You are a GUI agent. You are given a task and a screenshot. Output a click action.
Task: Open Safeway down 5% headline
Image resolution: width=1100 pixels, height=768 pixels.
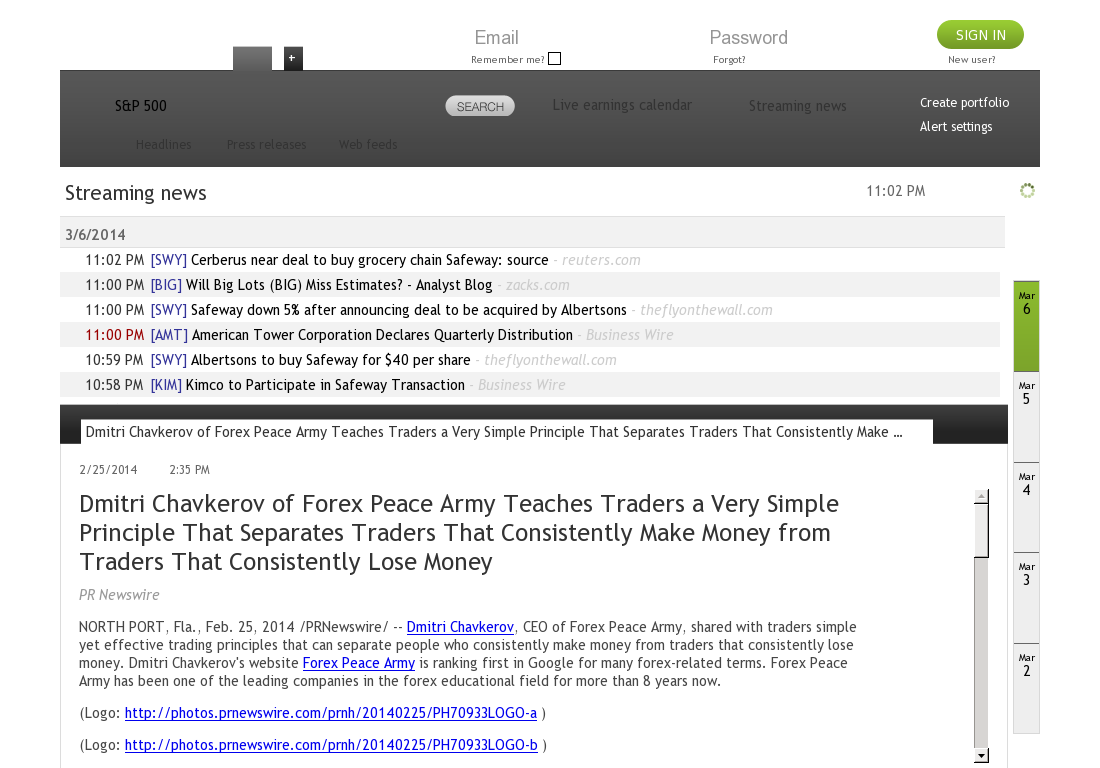tap(408, 310)
